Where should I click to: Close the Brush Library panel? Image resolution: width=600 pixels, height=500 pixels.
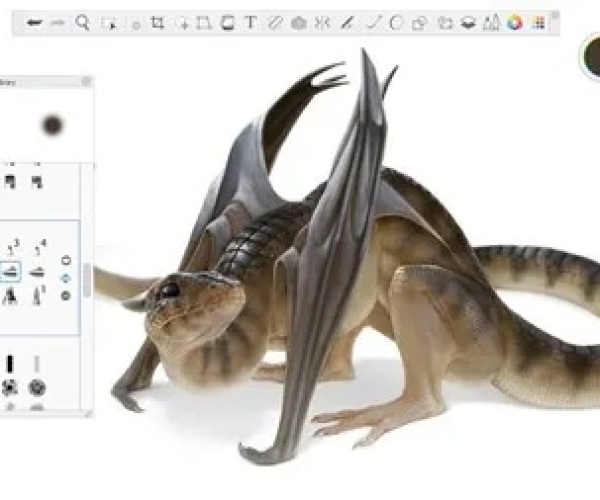[x=86, y=82]
